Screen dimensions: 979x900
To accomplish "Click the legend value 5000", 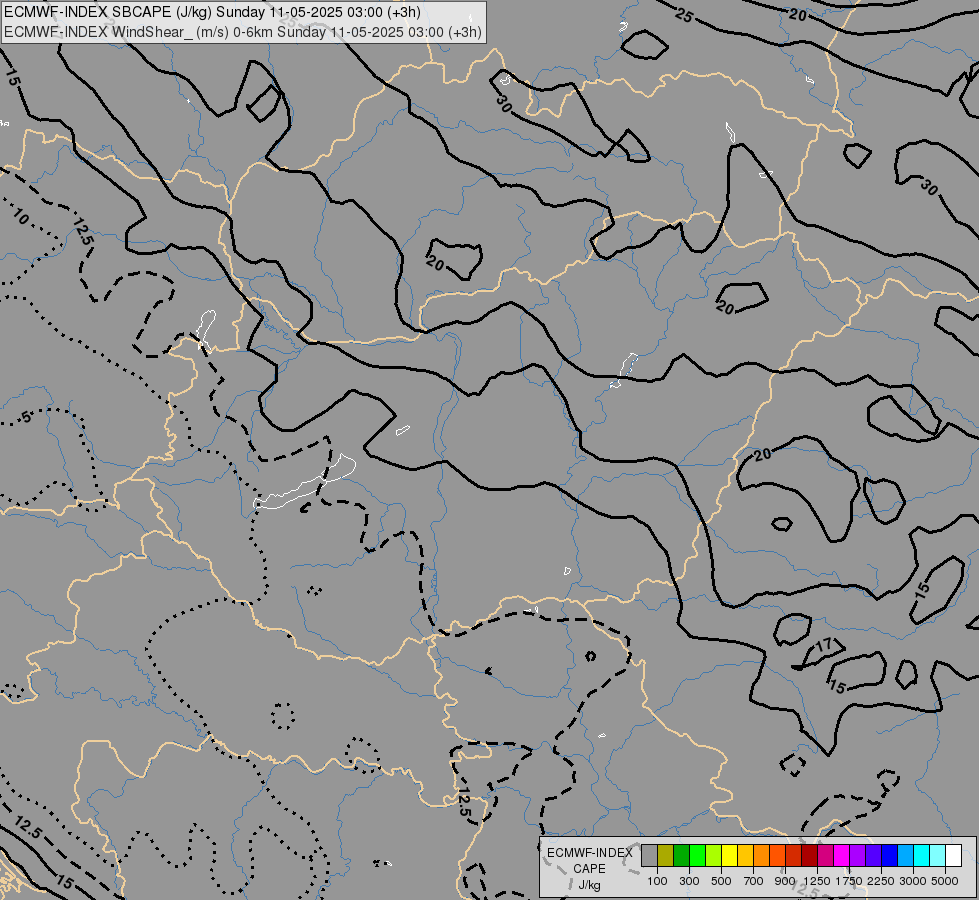I will 945,881.
